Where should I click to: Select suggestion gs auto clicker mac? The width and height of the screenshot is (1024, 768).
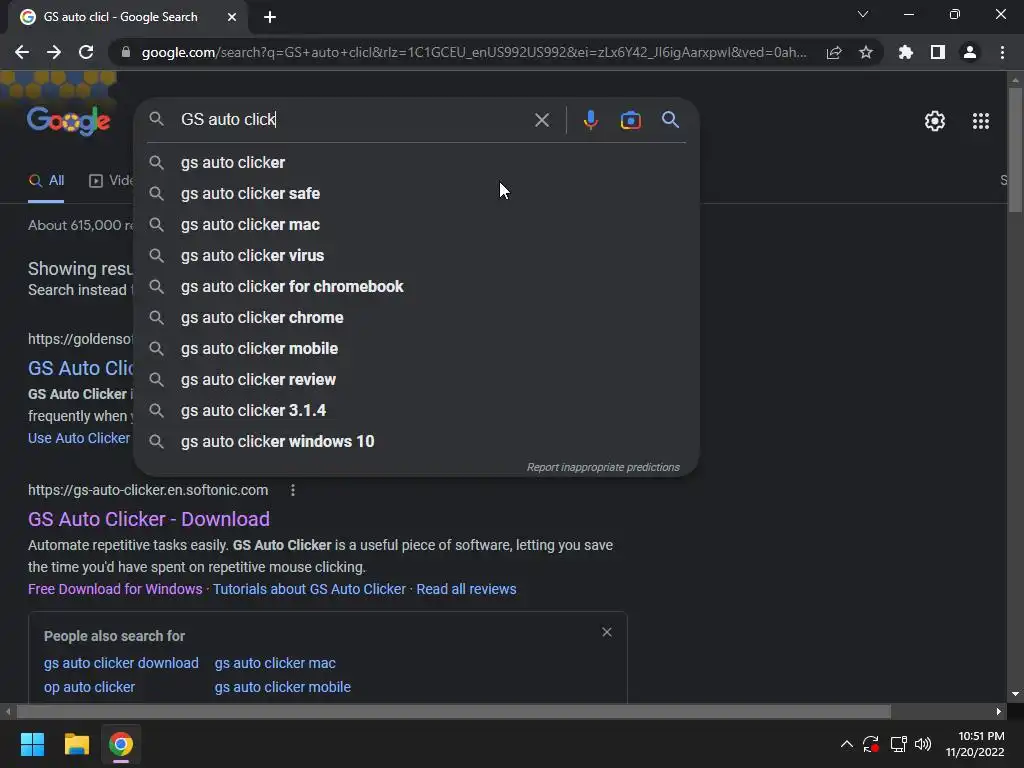click(x=416, y=225)
